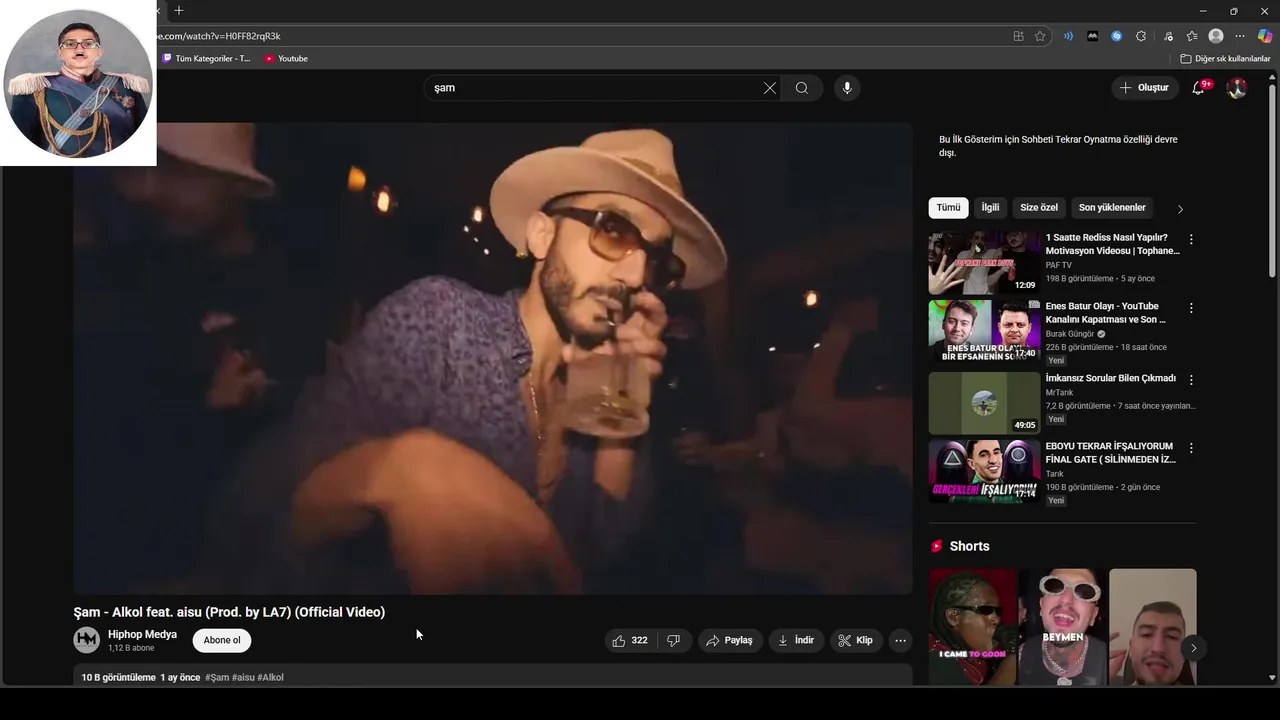The width and height of the screenshot is (1280, 720).
Task: Open the MrTarık channel name
Action: pos(1059,393)
